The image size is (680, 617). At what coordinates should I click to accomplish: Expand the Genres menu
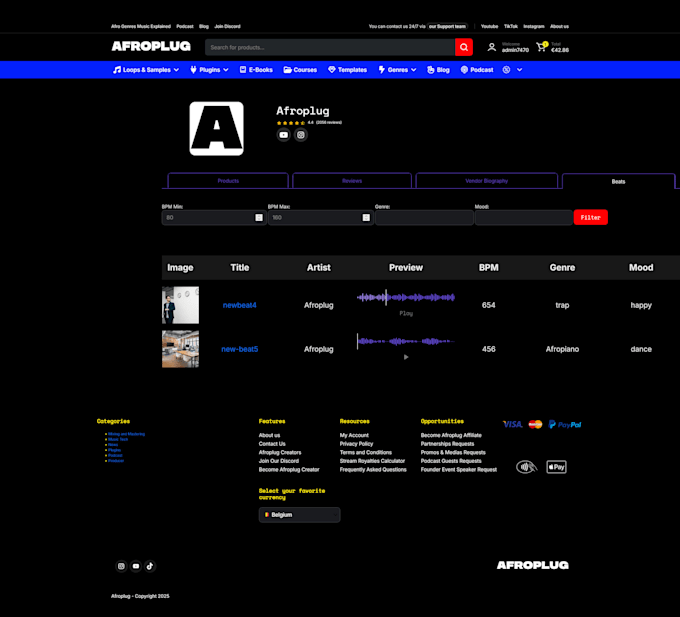click(397, 70)
